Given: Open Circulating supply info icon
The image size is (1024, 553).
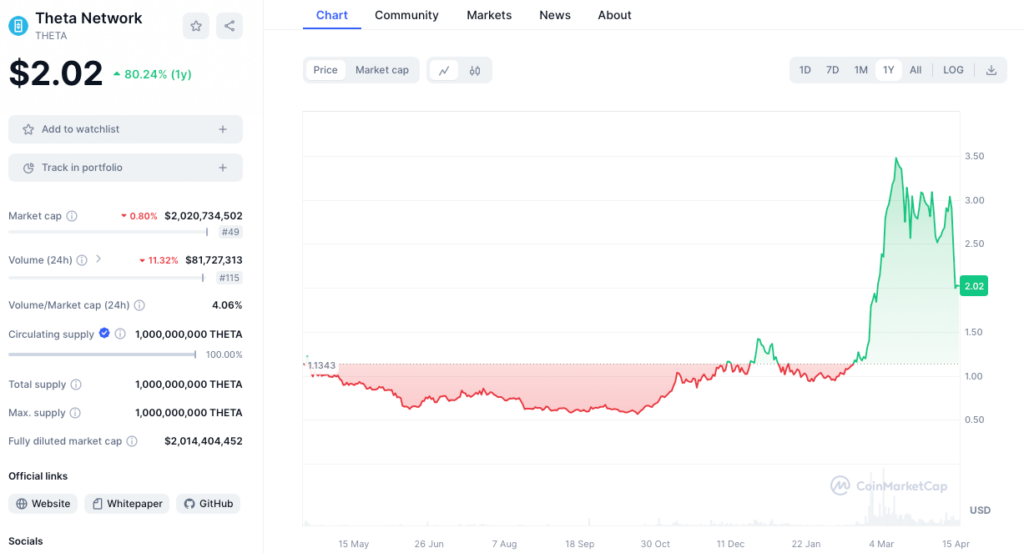Looking at the screenshot, I should 120,334.
